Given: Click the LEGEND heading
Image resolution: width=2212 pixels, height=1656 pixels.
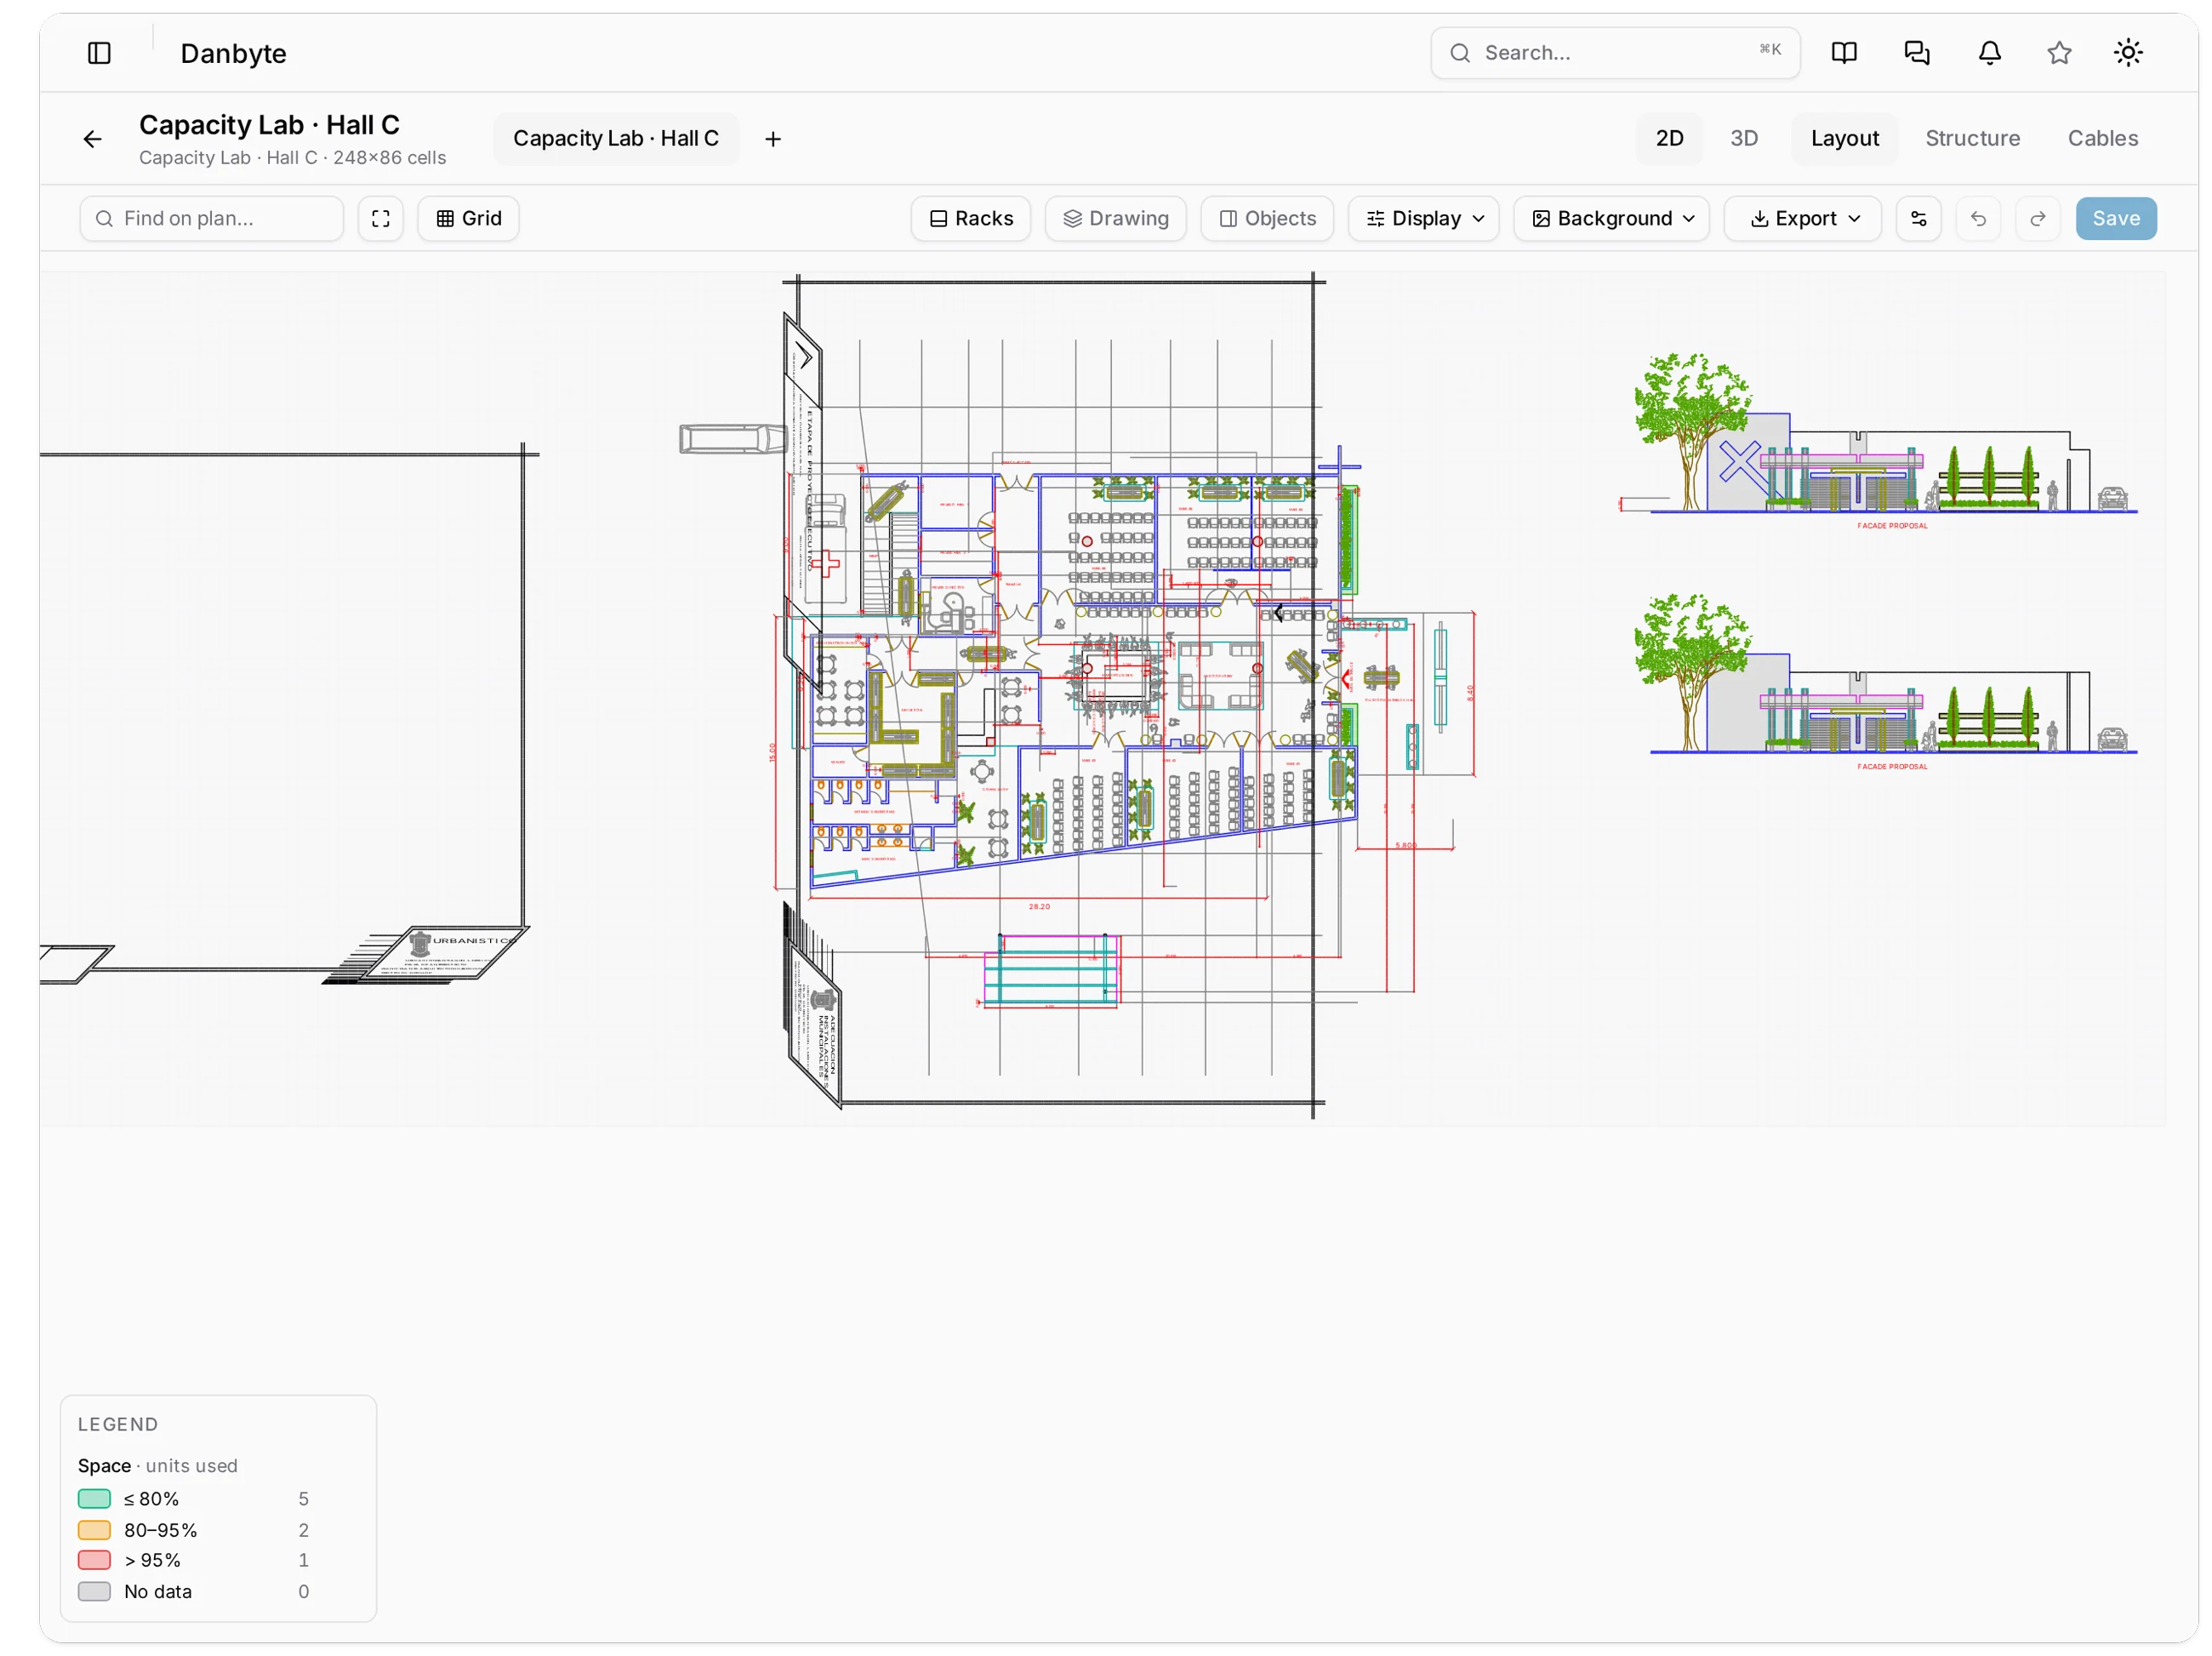Looking at the screenshot, I should tap(118, 1424).
